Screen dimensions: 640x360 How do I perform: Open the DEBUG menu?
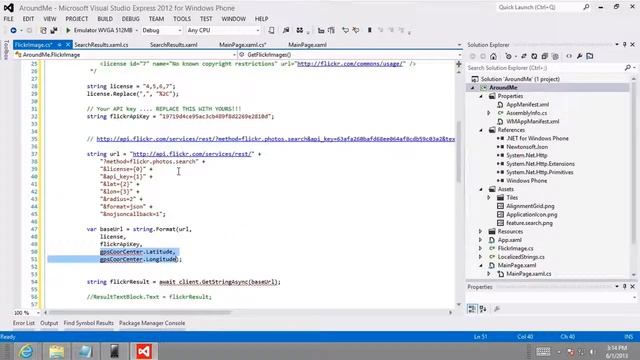[131, 19]
